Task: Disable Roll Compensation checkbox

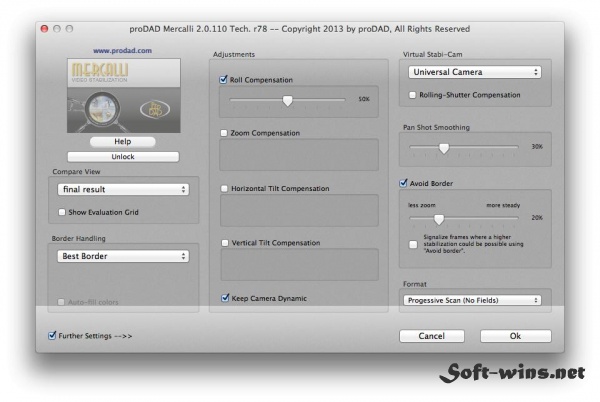Action: (223, 80)
